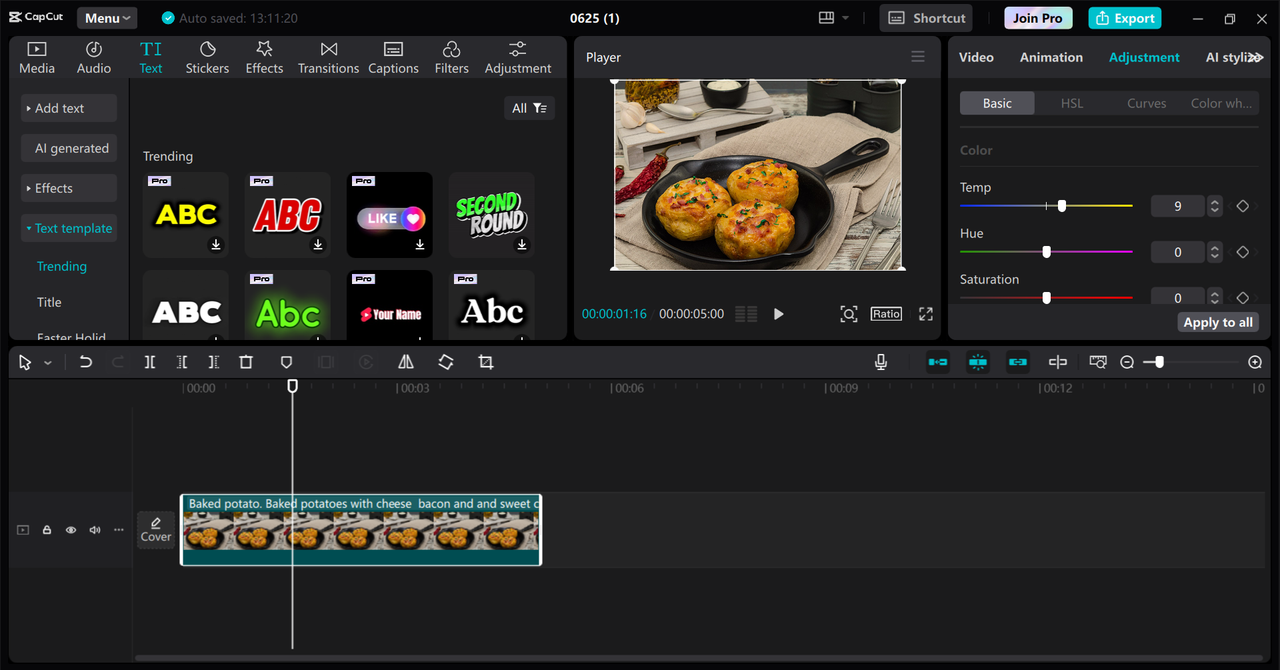Screen dimensions: 1280x670
Task: Open the Media panel
Action: 37,58
